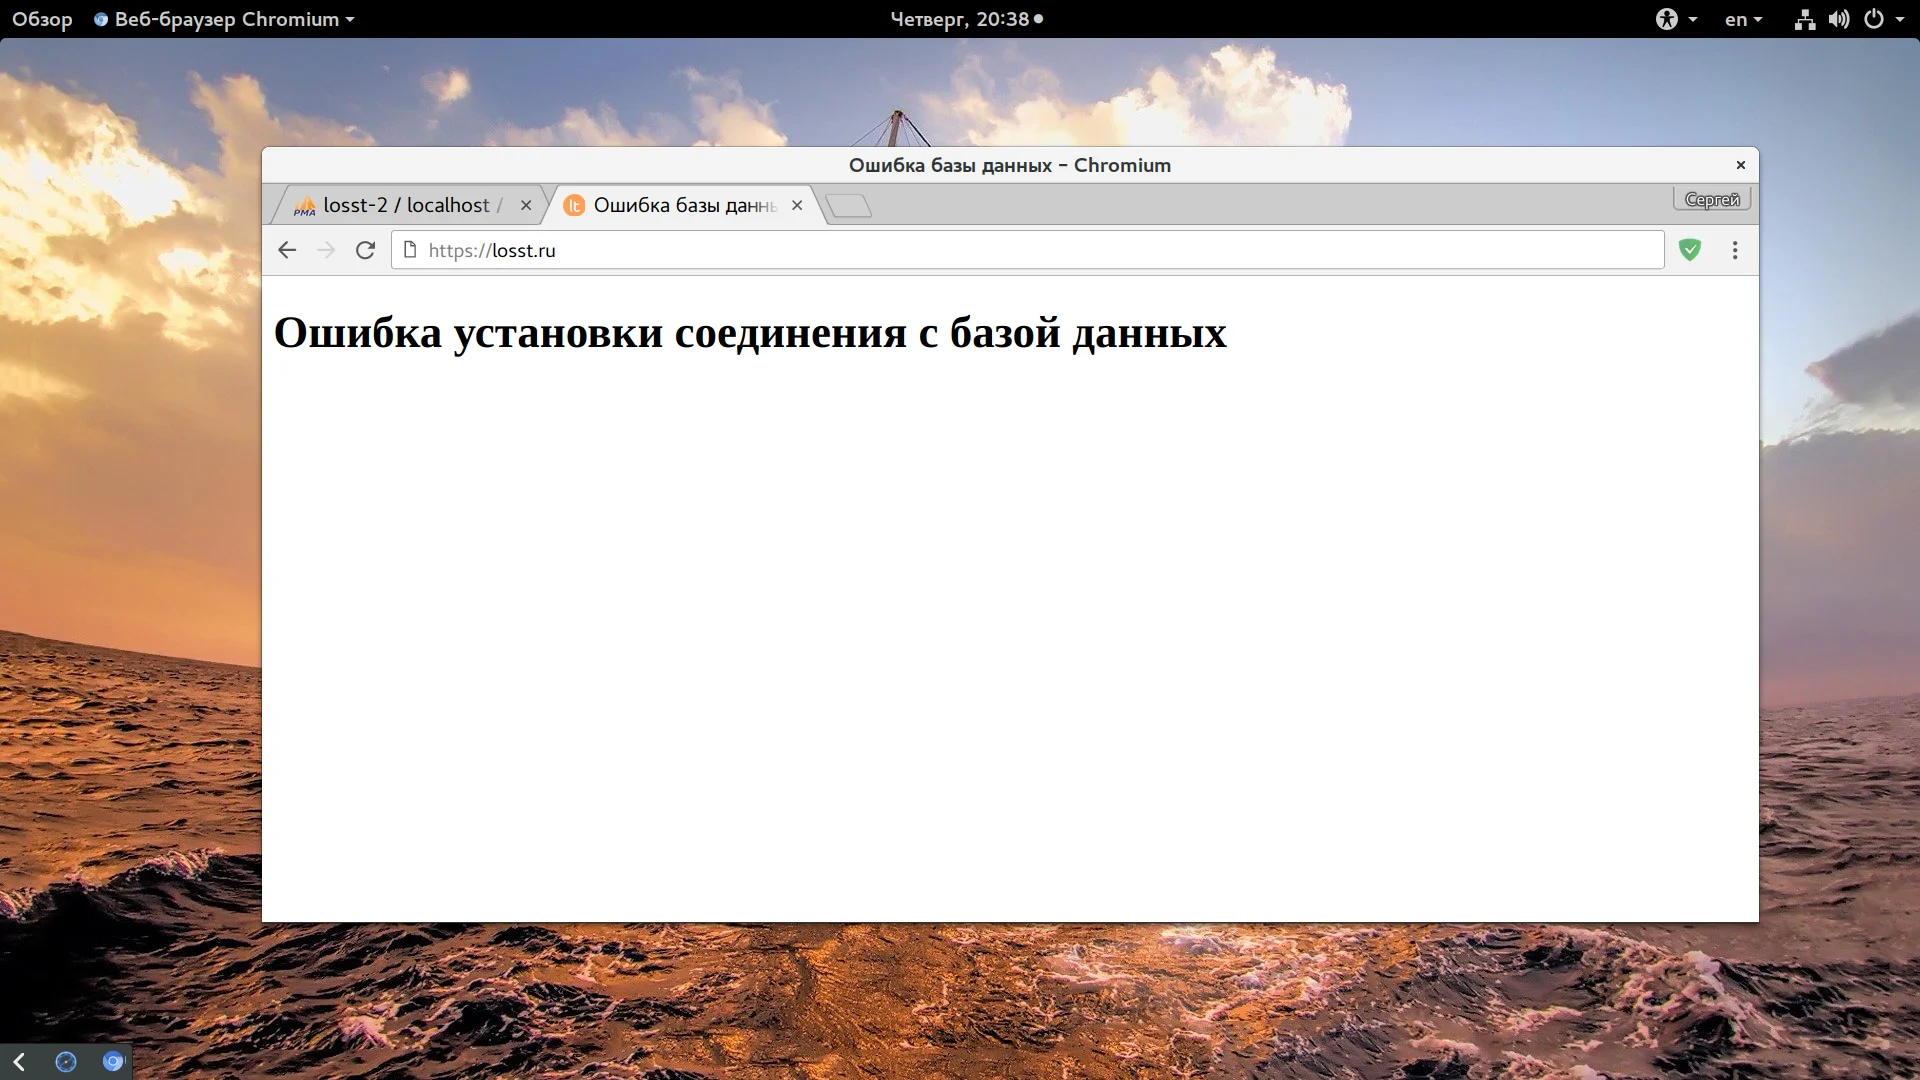Image resolution: width=1920 pixels, height=1080 pixels.
Task: Click page info icon in address bar
Action: [x=410, y=250]
